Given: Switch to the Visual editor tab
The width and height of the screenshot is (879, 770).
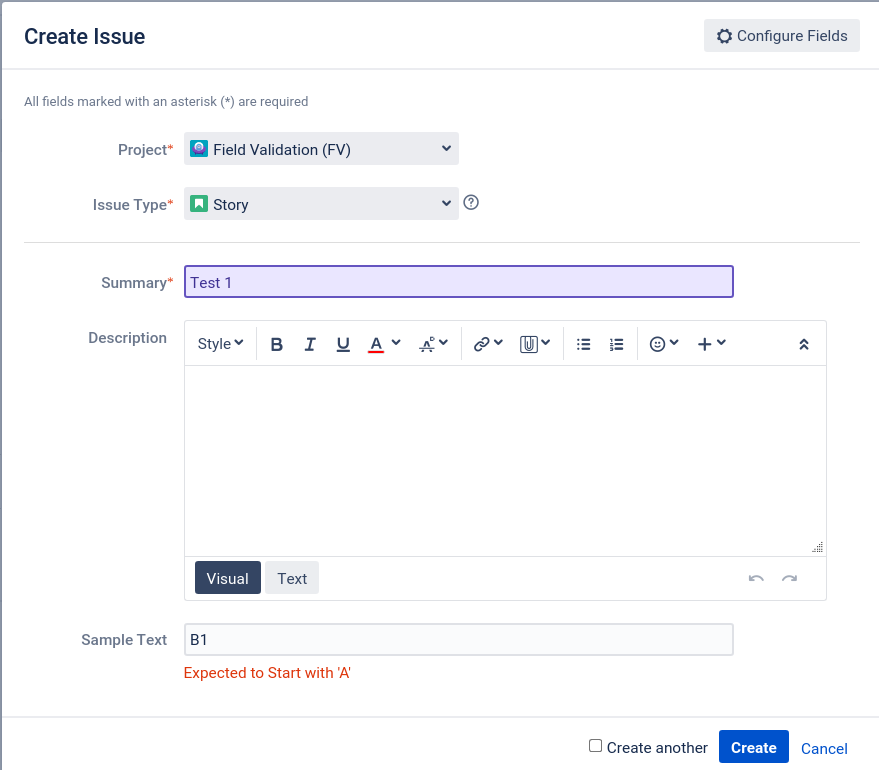Looking at the screenshot, I should click(228, 578).
